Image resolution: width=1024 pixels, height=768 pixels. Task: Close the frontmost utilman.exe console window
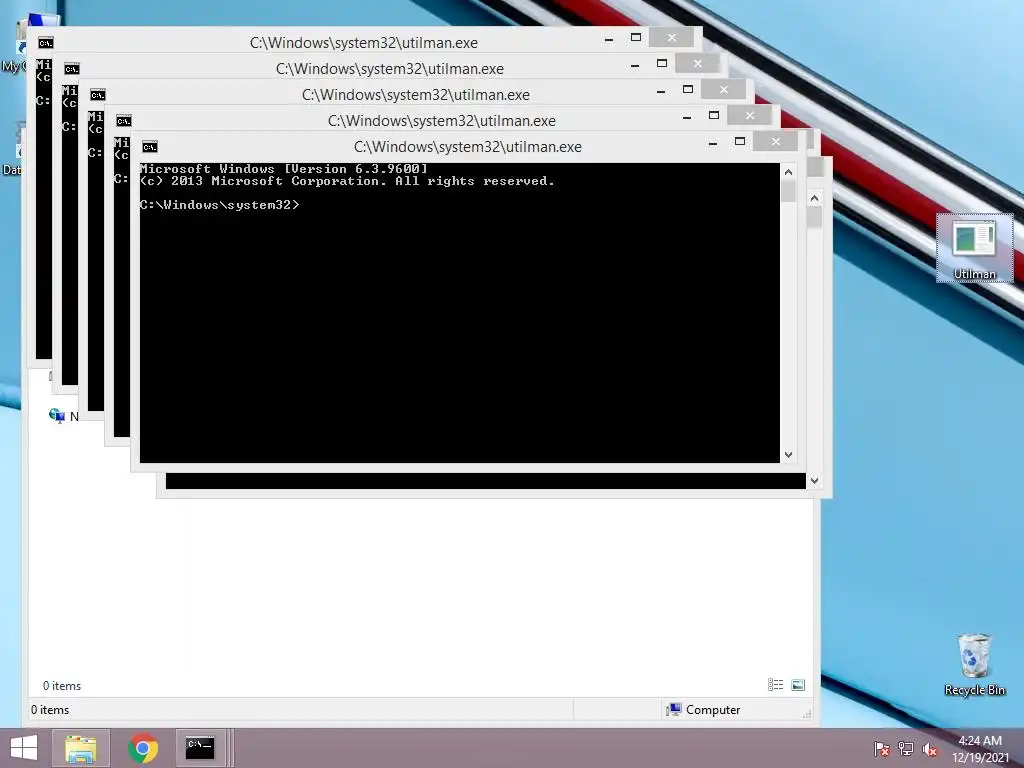(775, 141)
